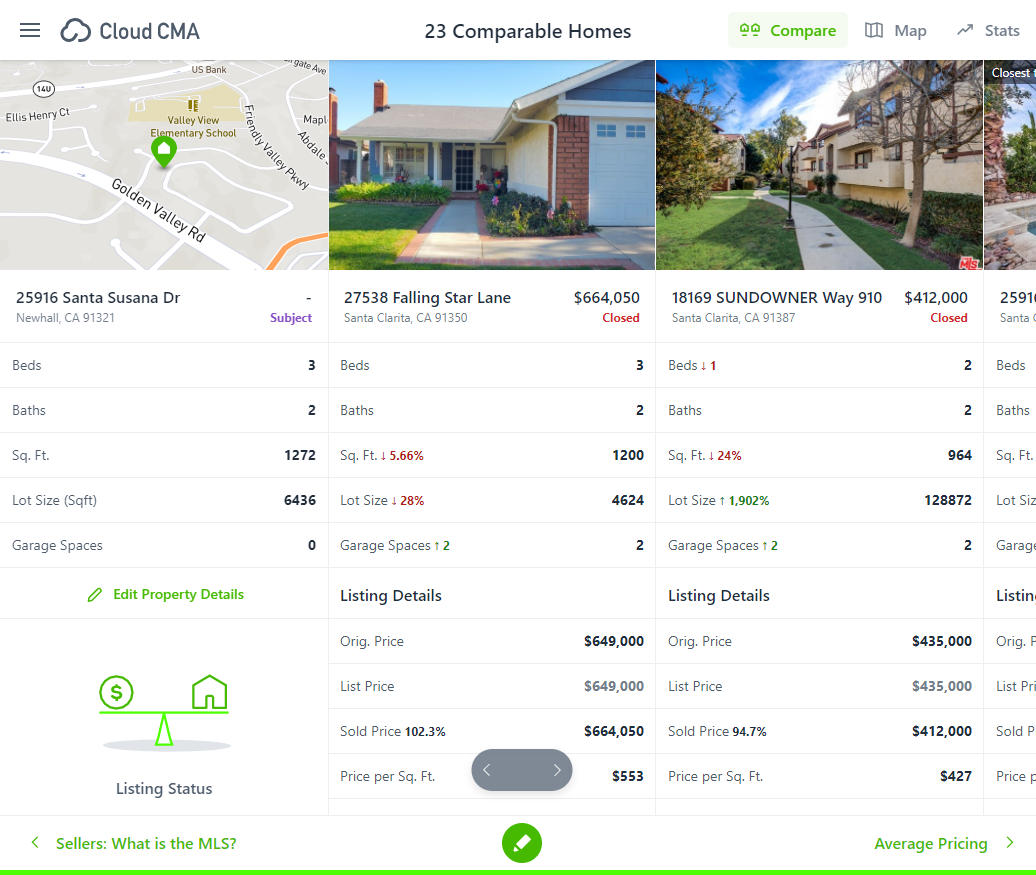Click the photo of 18169 SUNDOWNER Way
The width and height of the screenshot is (1036, 875).
[x=818, y=164]
